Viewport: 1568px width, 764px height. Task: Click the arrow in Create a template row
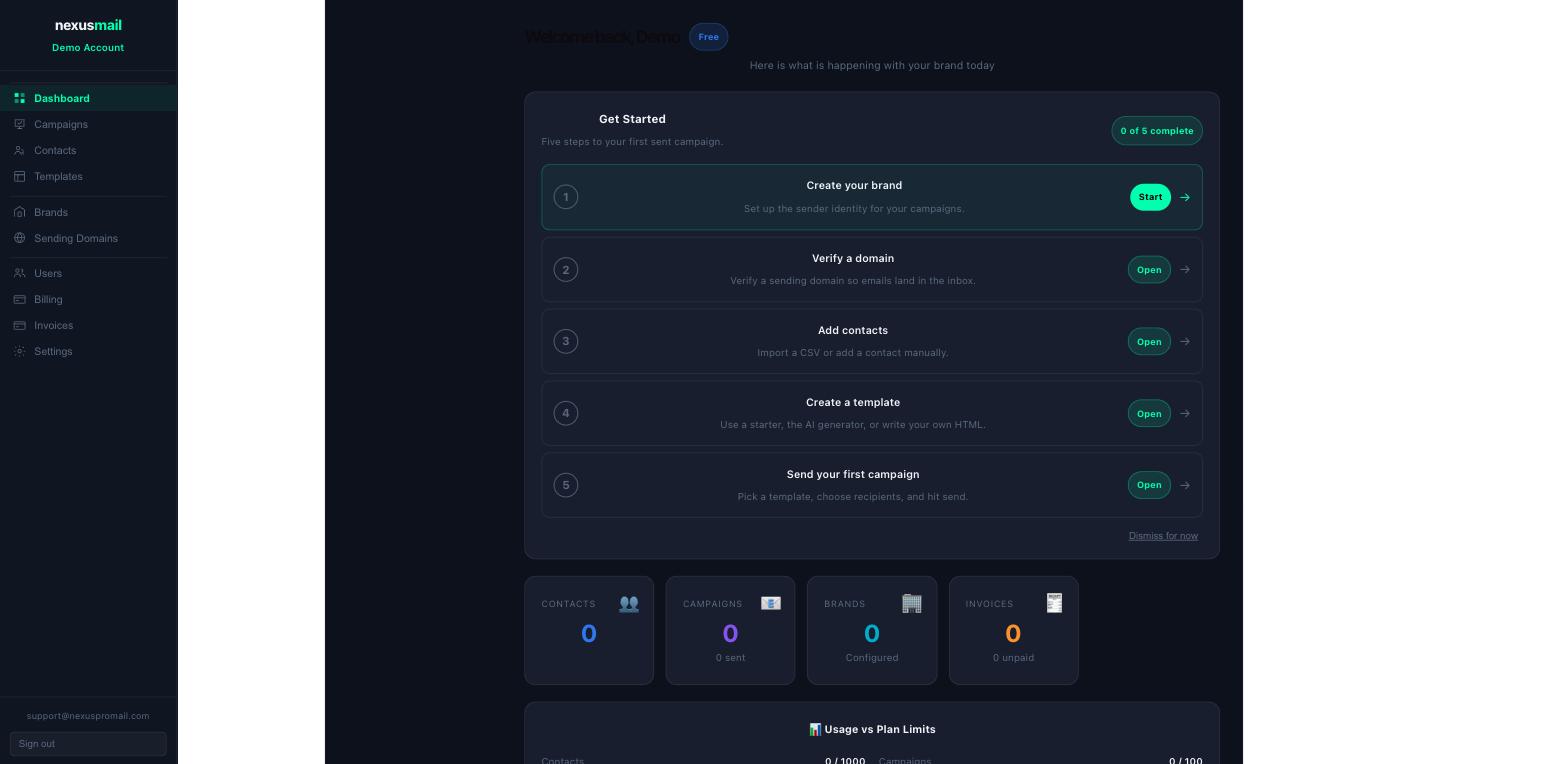(x=1185, y=413)
